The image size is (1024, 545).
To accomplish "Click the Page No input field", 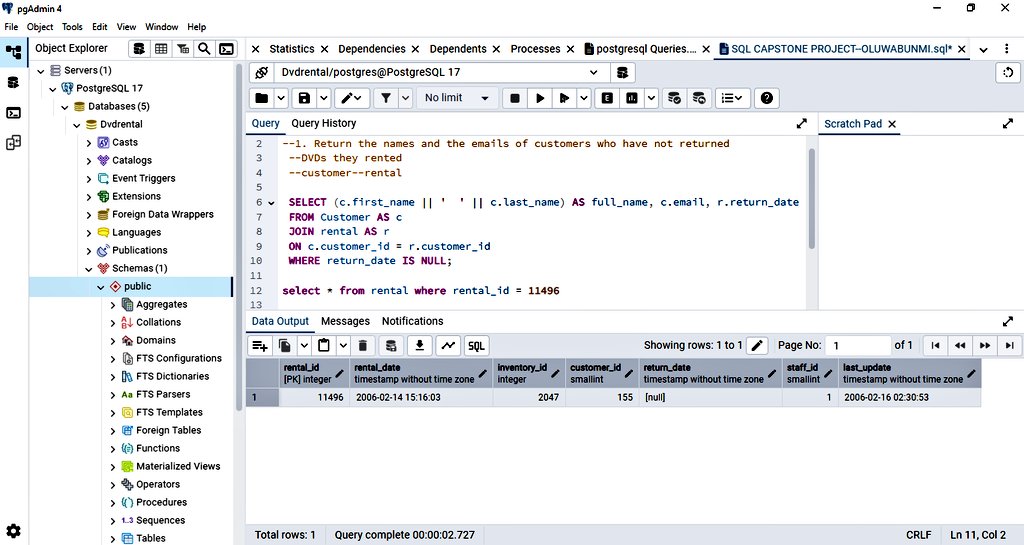I will click(x=858, y=345).
